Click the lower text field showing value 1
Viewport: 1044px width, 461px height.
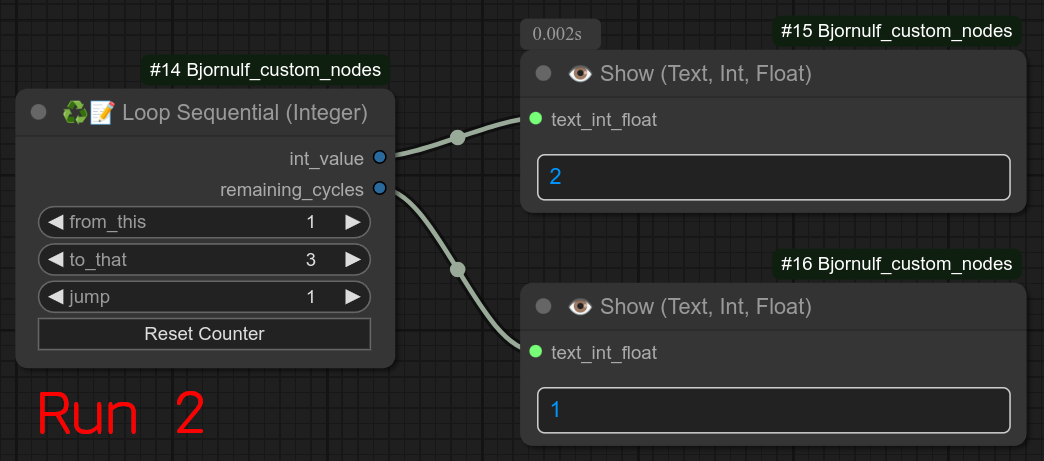click(773, 410)
